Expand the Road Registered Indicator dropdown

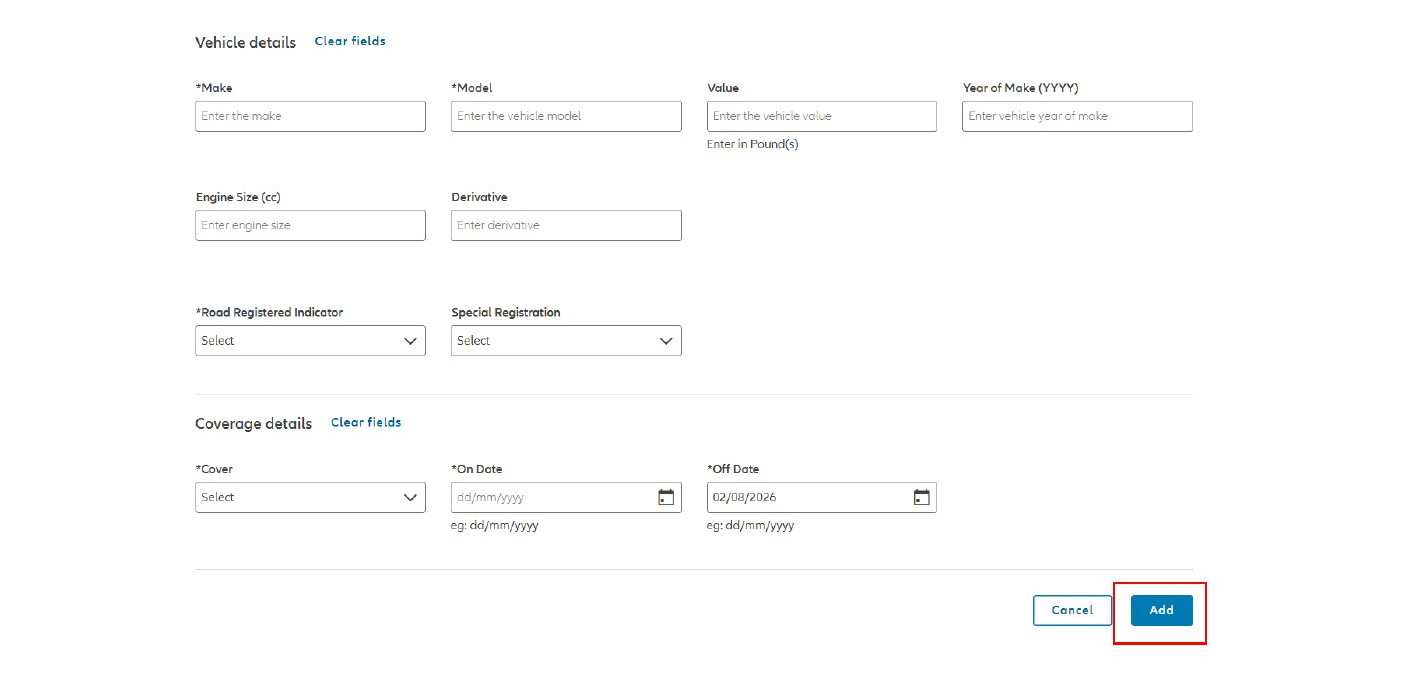311,341
